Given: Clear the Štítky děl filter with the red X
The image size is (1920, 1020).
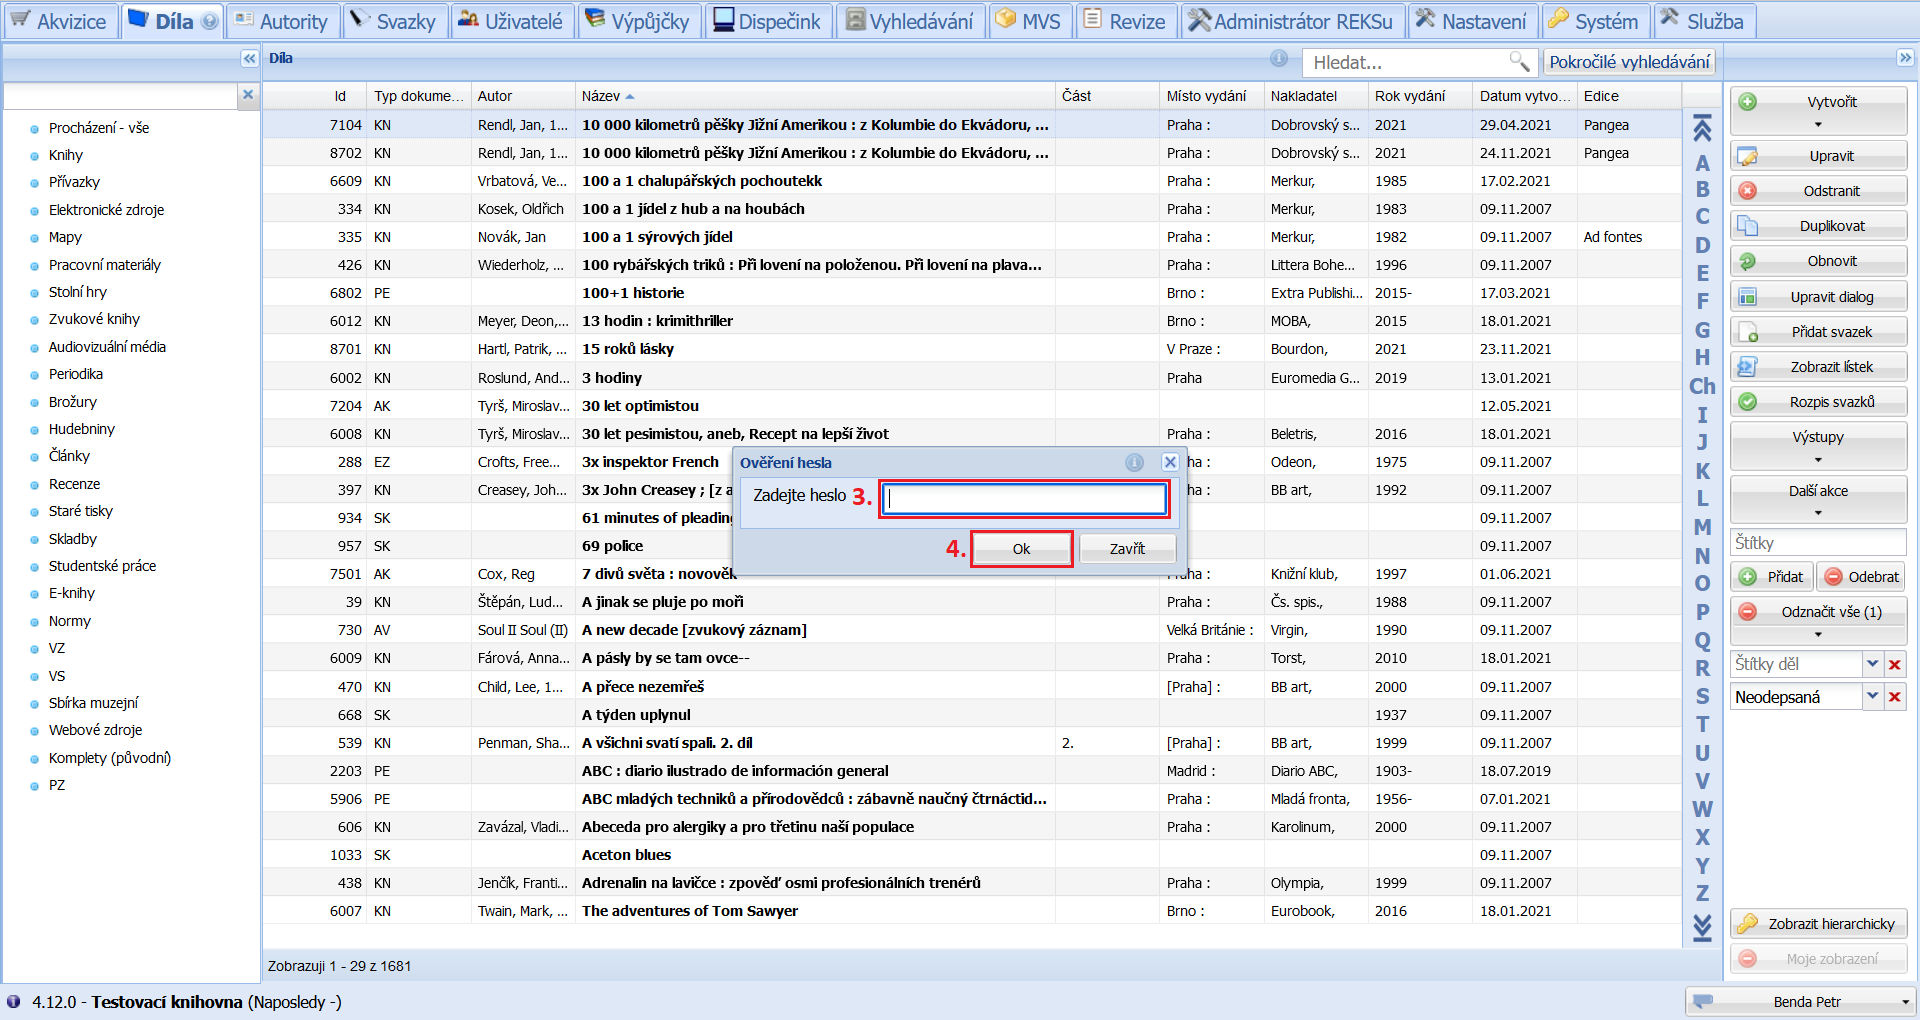Looking at the screenshot, I should 1894,665.
